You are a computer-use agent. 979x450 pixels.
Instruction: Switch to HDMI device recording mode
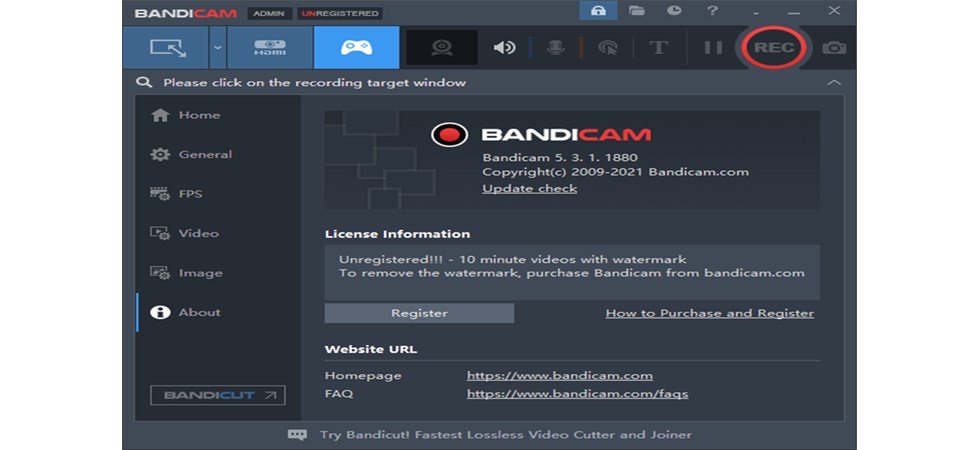(270, 47)
